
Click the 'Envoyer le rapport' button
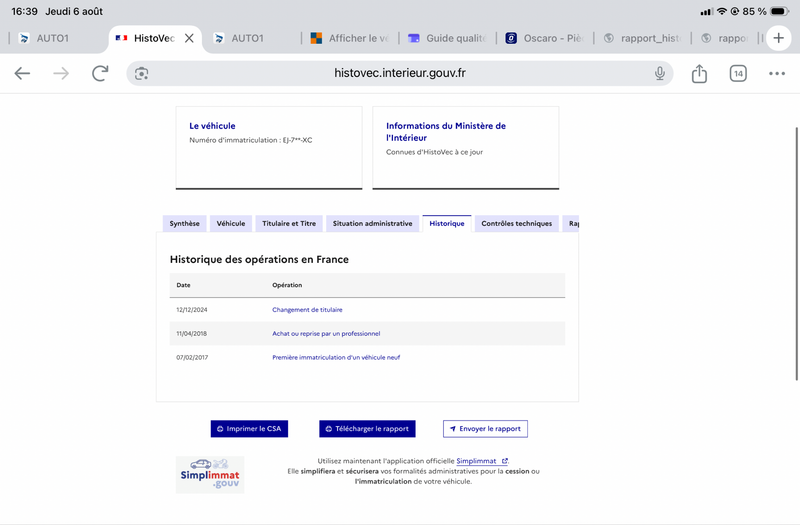[485, 429]
